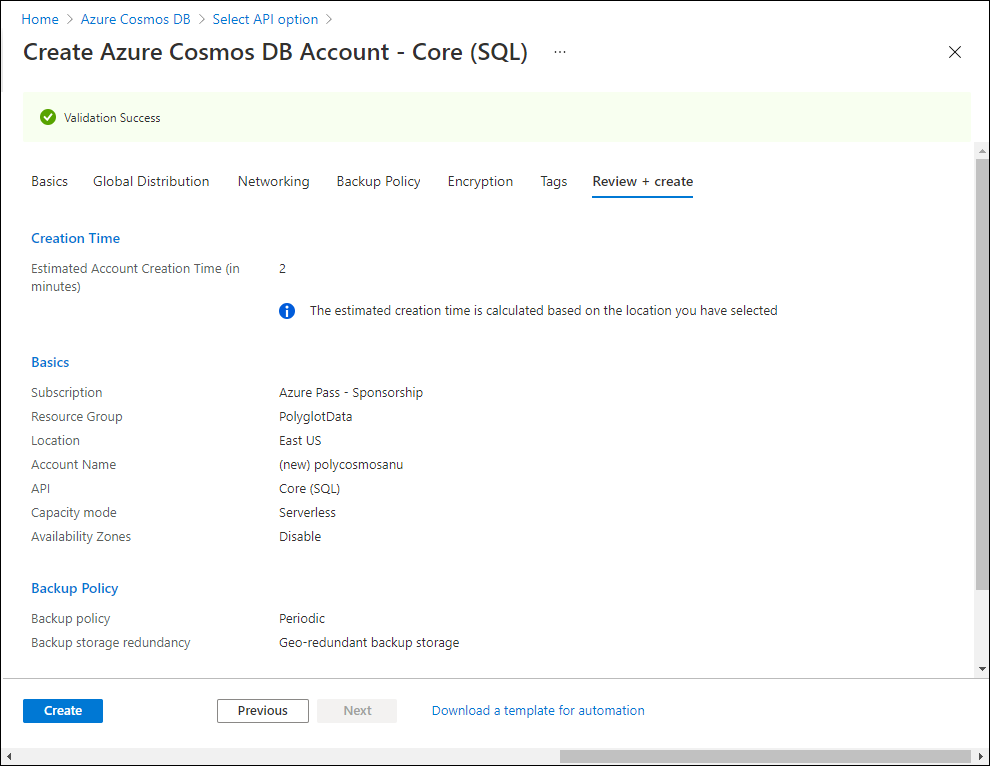Click the vertical scrollbar down arrow
Viewport: 990px width, 766px height.
pyautogui.click(x=982, y=668)
